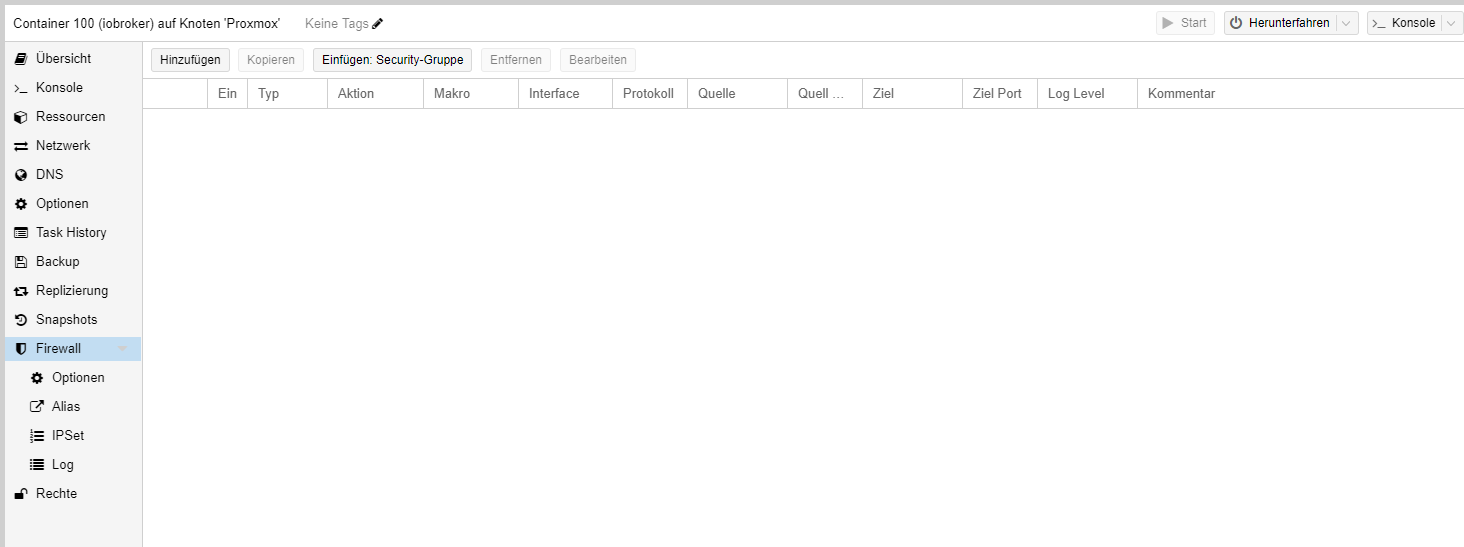Click the Rechte unlock icon
The height and width of the screenshot is (547, 1464).
tap(20, 494)
